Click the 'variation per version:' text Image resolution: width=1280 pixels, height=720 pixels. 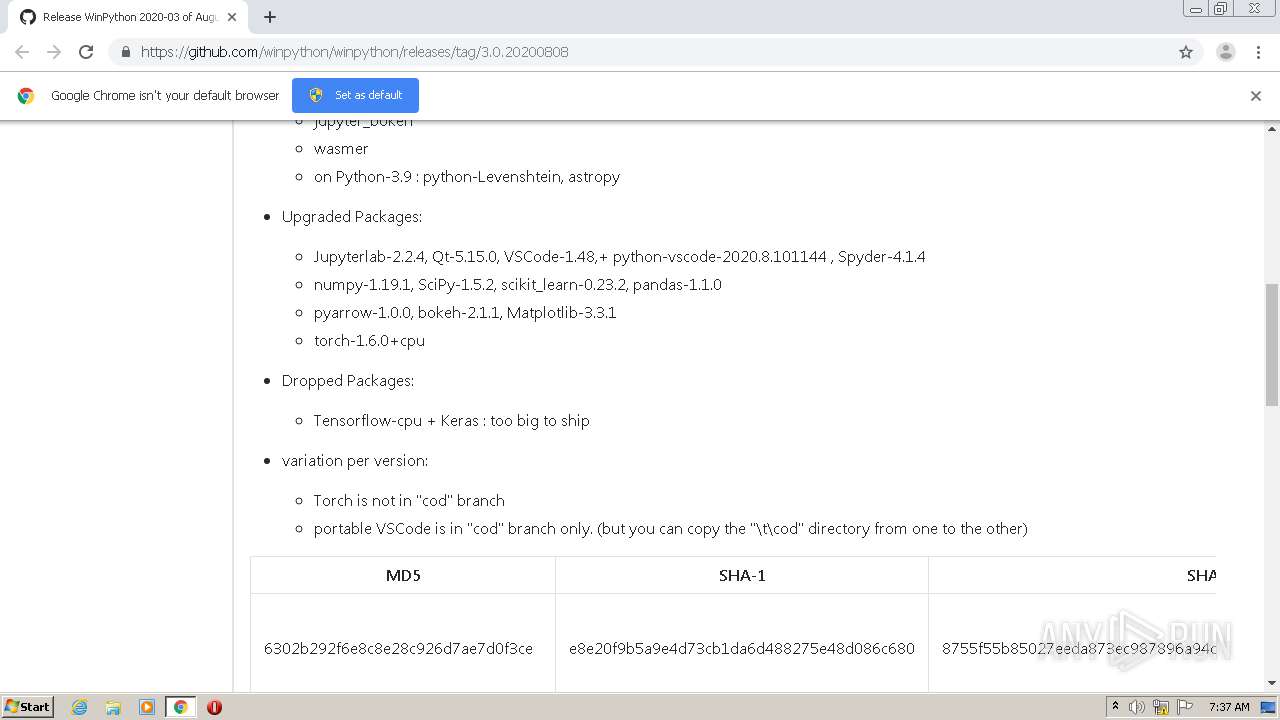(x=355, y=460)
